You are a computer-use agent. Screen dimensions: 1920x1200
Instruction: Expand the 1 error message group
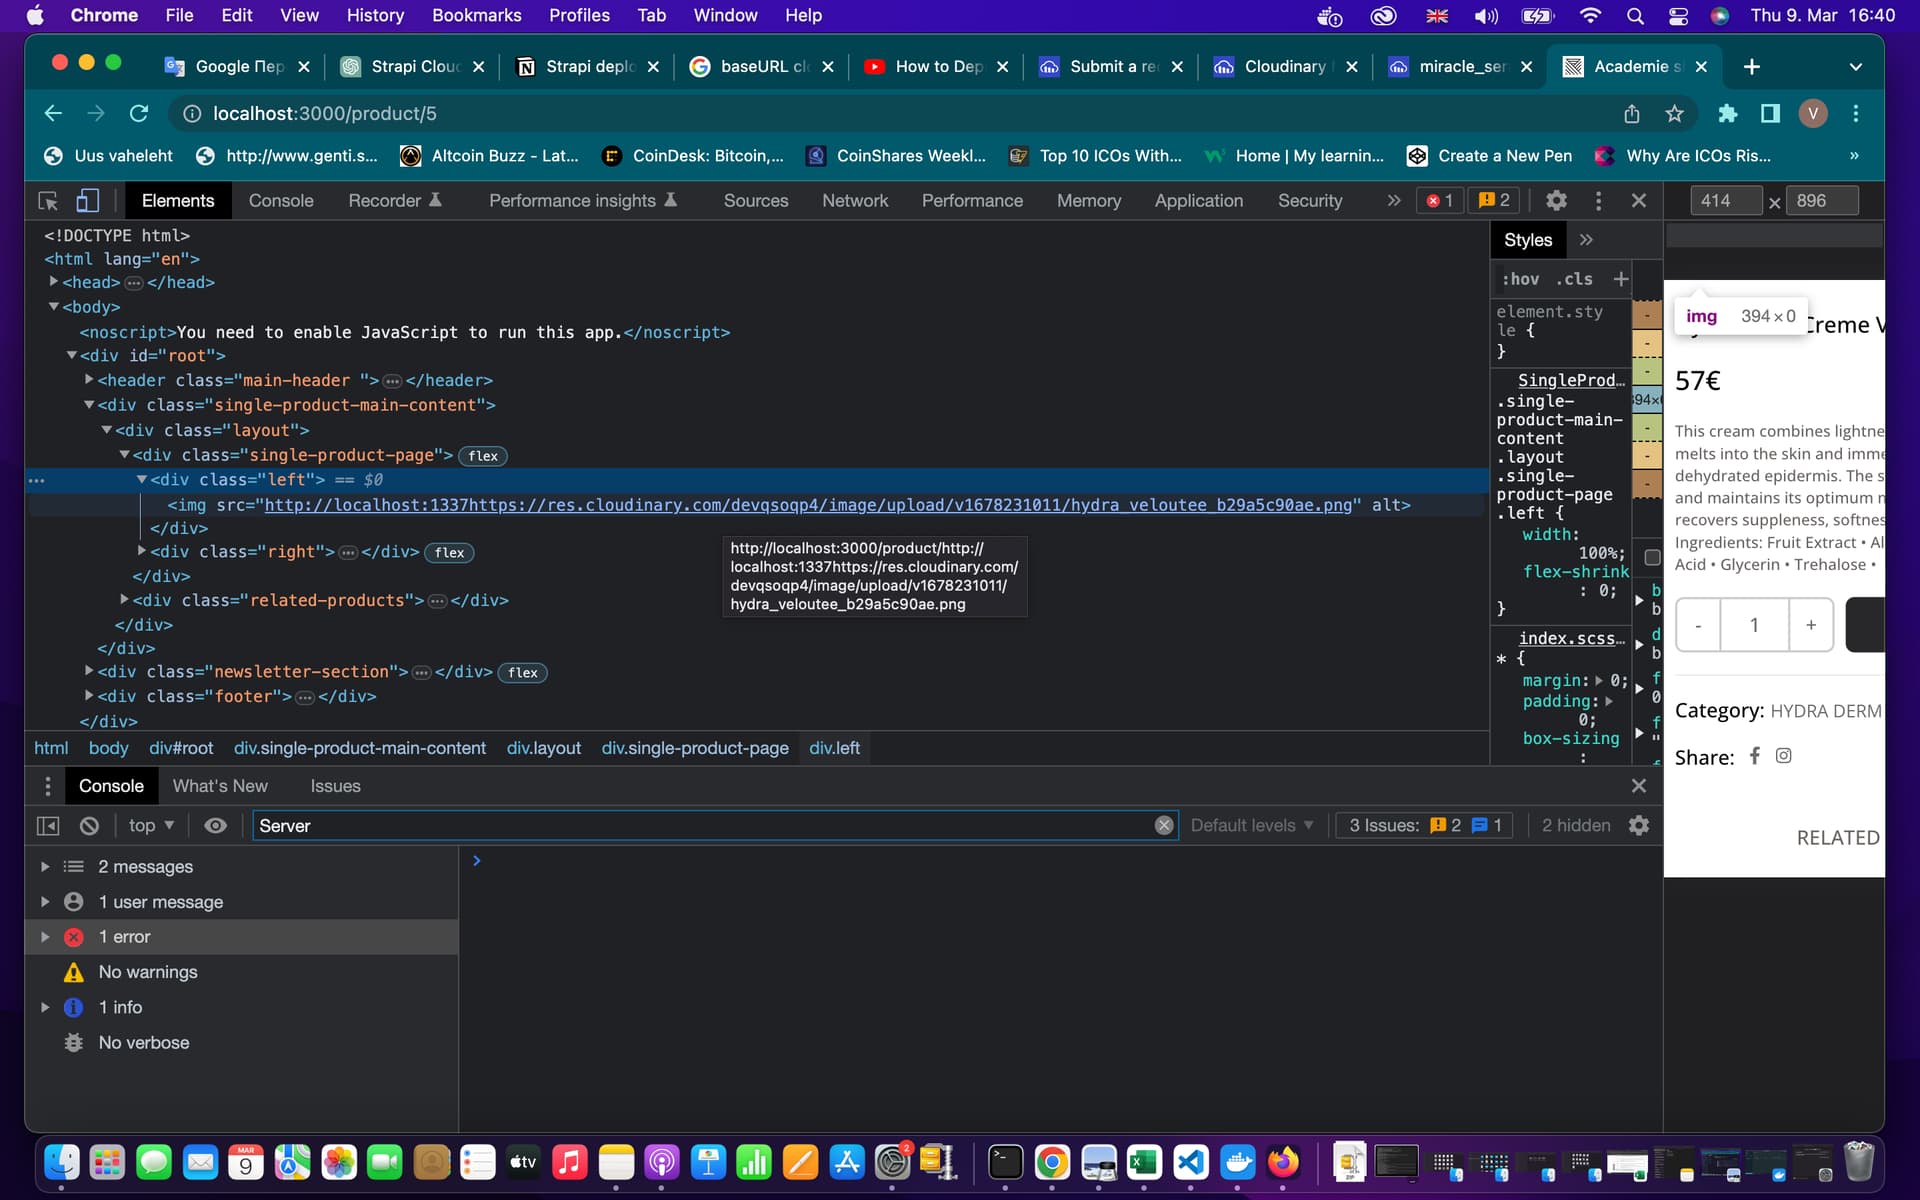click(x=45, y=937)
